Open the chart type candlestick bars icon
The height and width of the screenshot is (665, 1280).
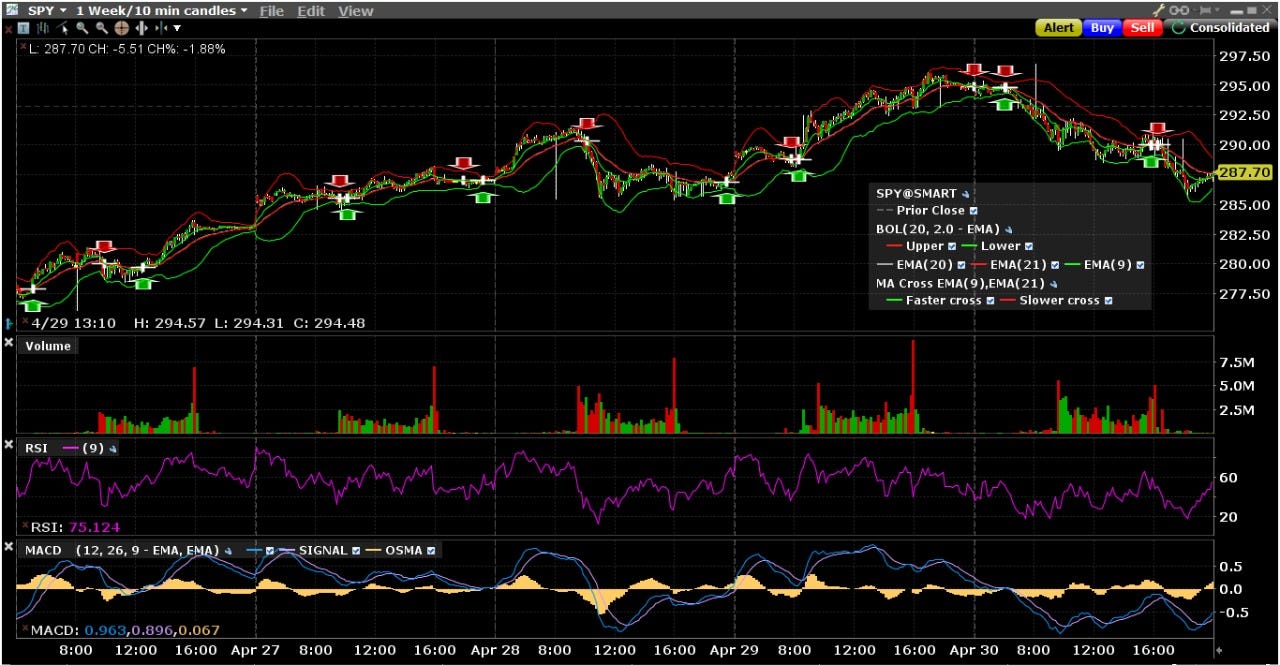(x=43, y=28)
